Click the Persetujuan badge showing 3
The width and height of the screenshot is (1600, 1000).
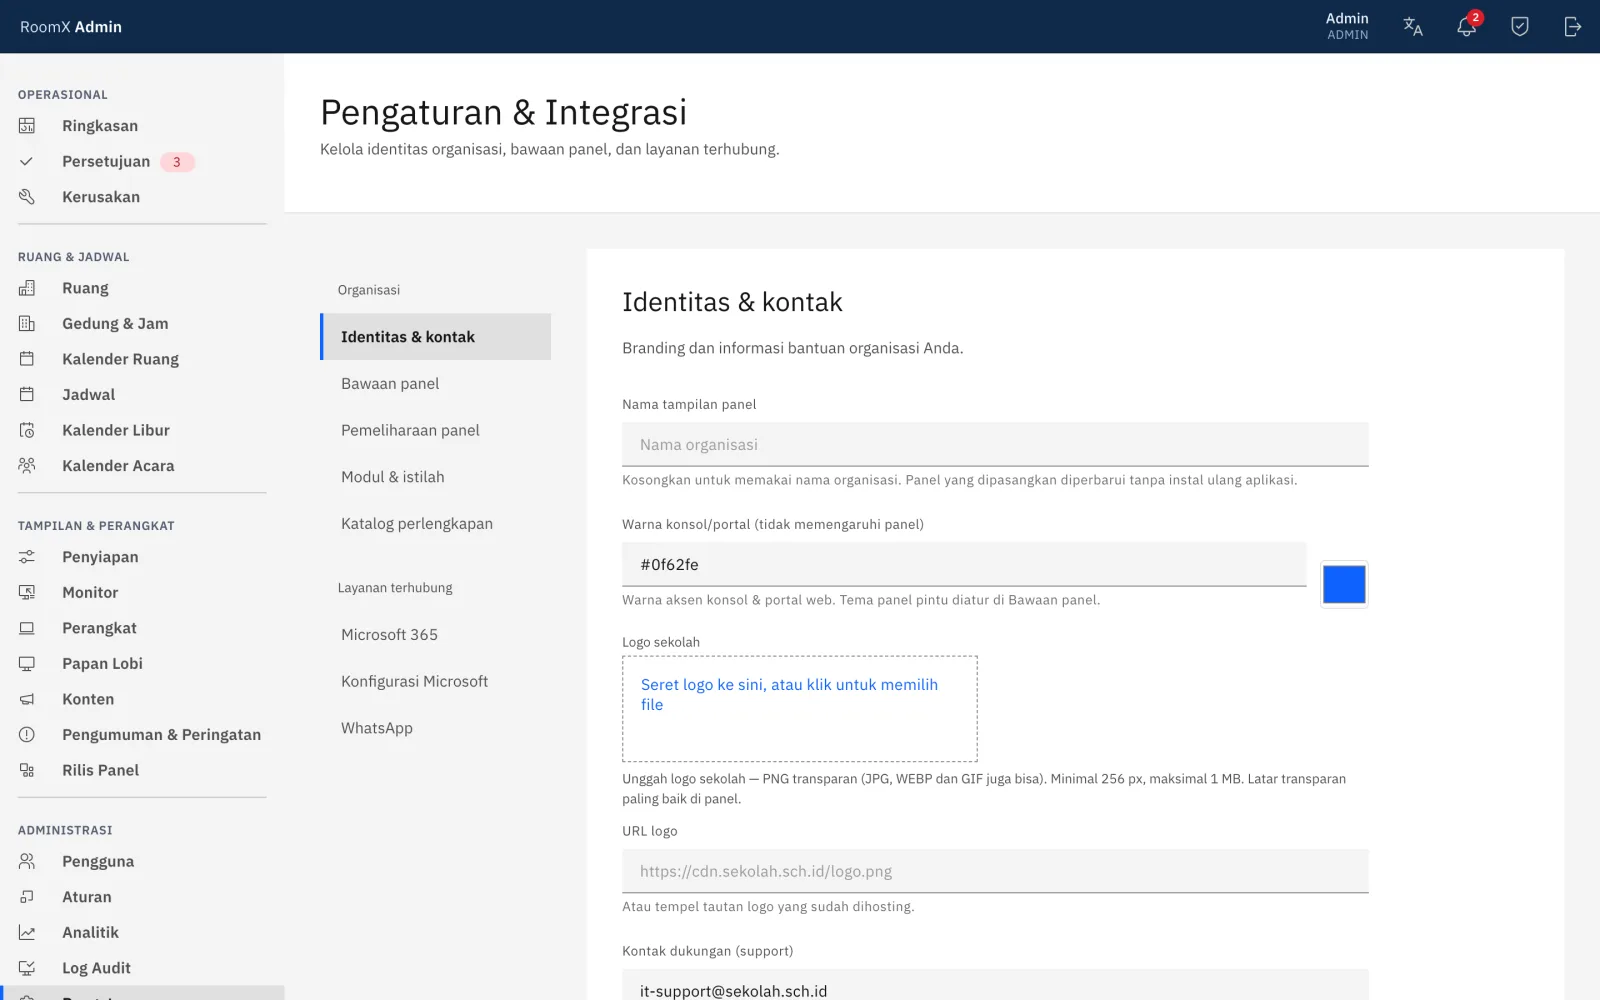pos(177,162)
